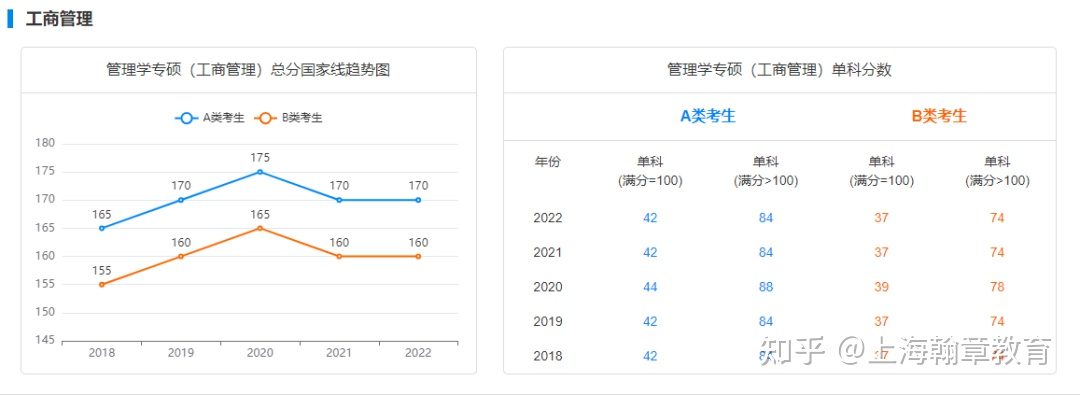Click blue 42 in the 2018 row
The width and height of the screenshot is (1080, 395).
click(x=650, y=356)
